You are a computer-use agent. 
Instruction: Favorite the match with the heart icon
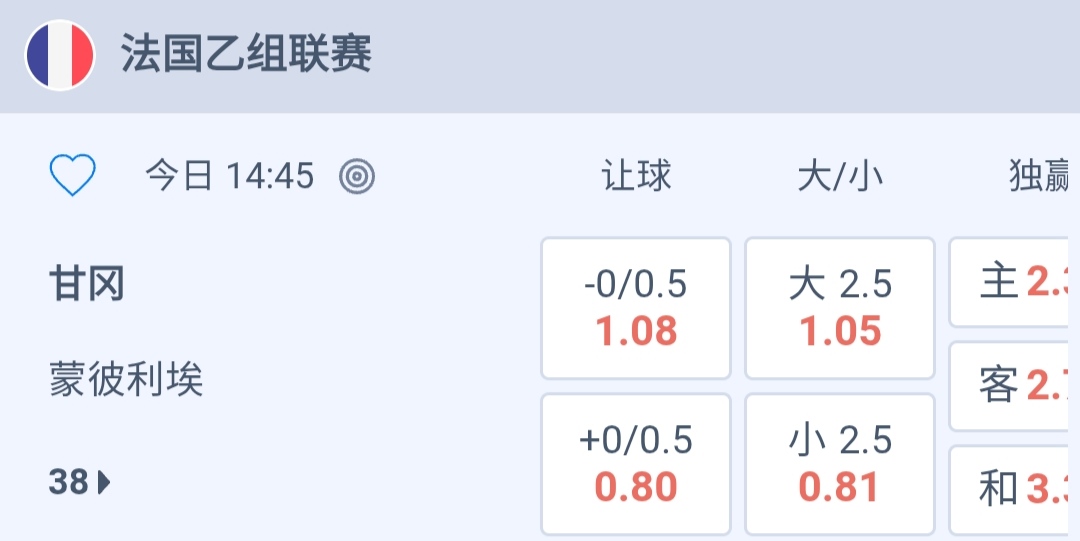pos(73,177)
